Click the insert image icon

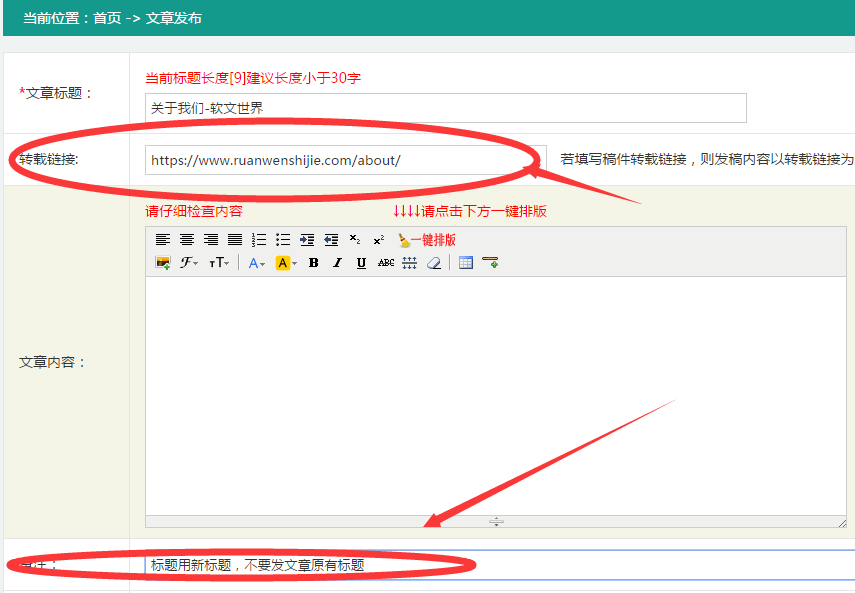163,263
